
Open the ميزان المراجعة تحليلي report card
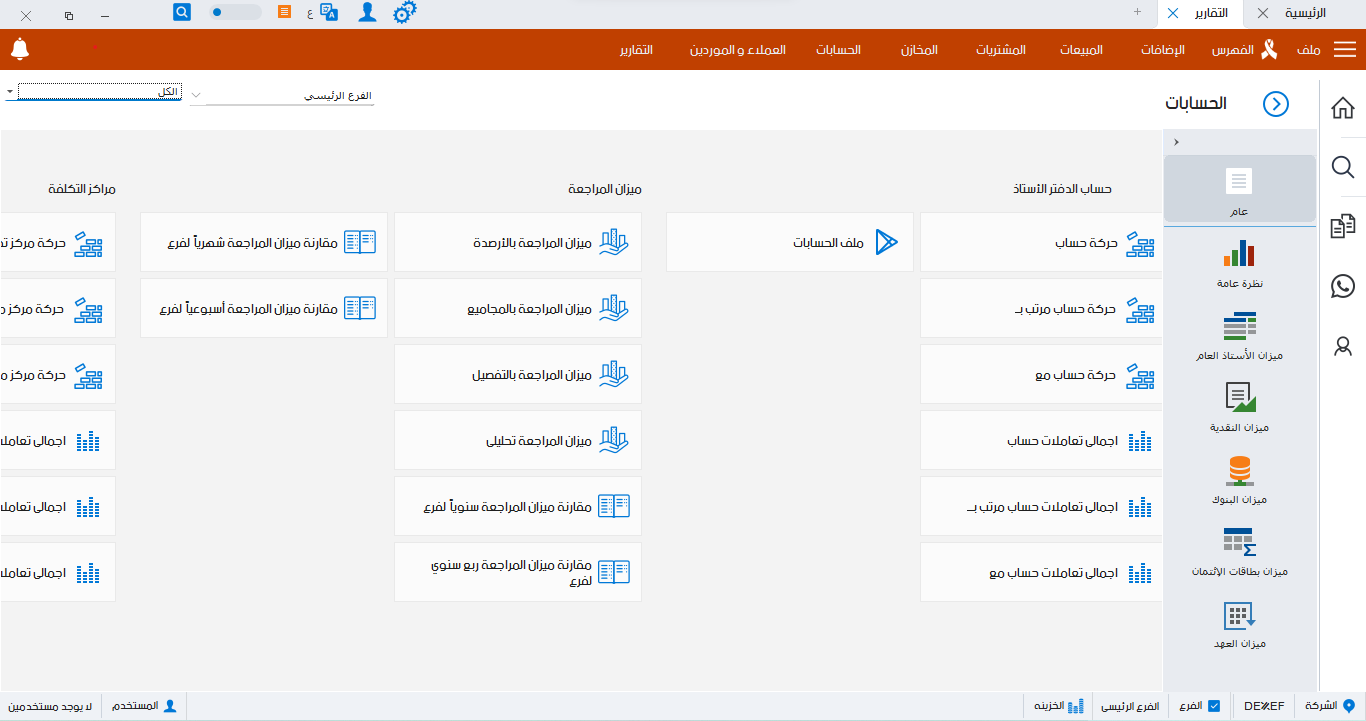[x=517, y=440]
